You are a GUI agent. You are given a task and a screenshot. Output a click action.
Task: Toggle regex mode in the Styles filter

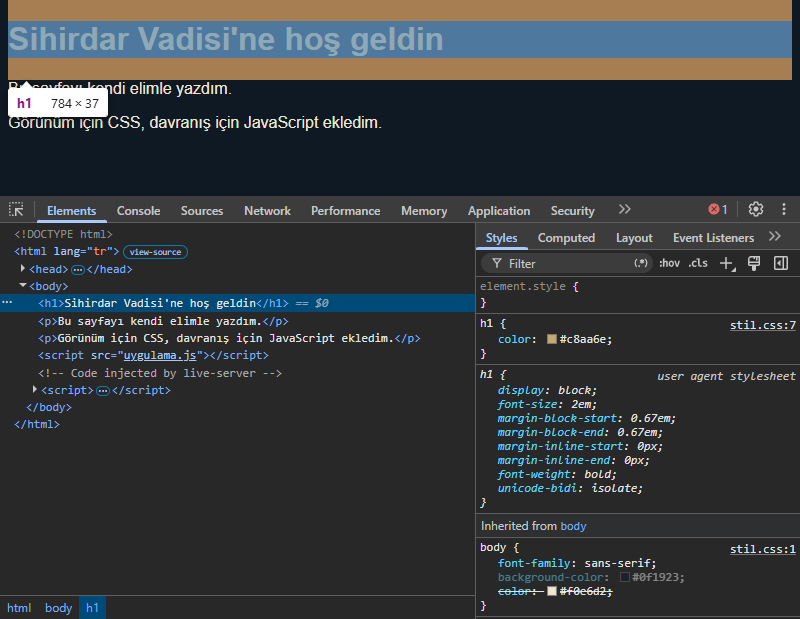click(x=641, y=263)
